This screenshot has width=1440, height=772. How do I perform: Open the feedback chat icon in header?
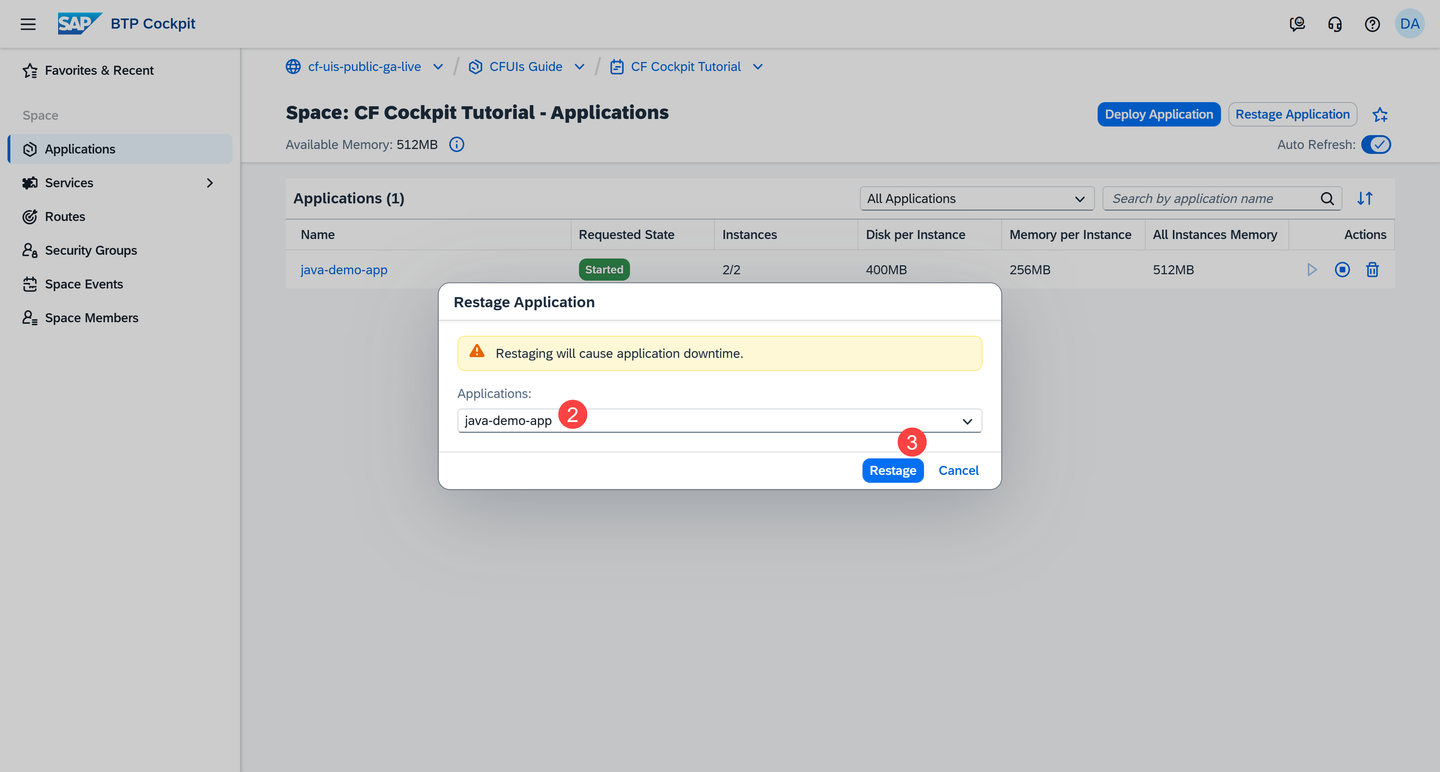[x=1297, y=24]
